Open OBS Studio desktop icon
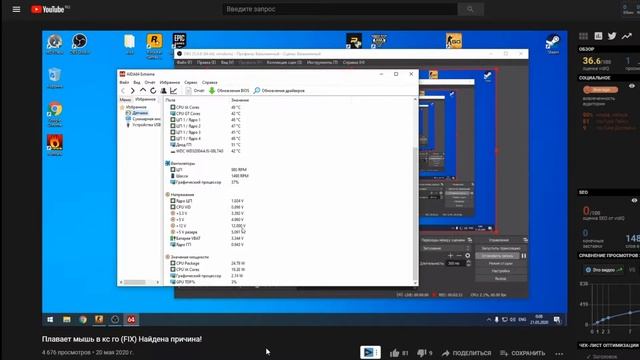 tap(80, 44)
